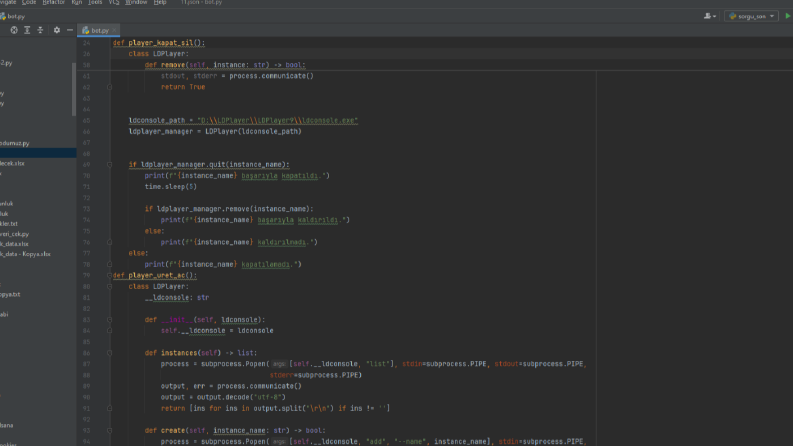793x446 pixels.
Task: Click 'LDPlayer(ldconsole_path)' on line 66
Action: pos(253,131)
